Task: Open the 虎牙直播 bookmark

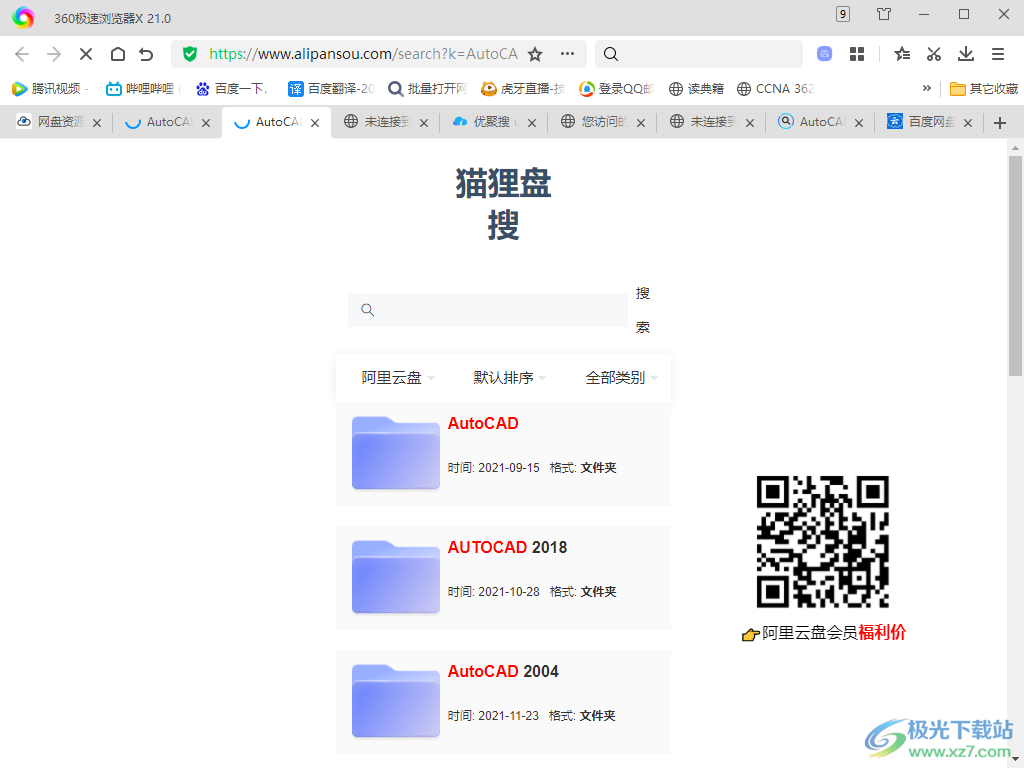Action: click(523, 89)
